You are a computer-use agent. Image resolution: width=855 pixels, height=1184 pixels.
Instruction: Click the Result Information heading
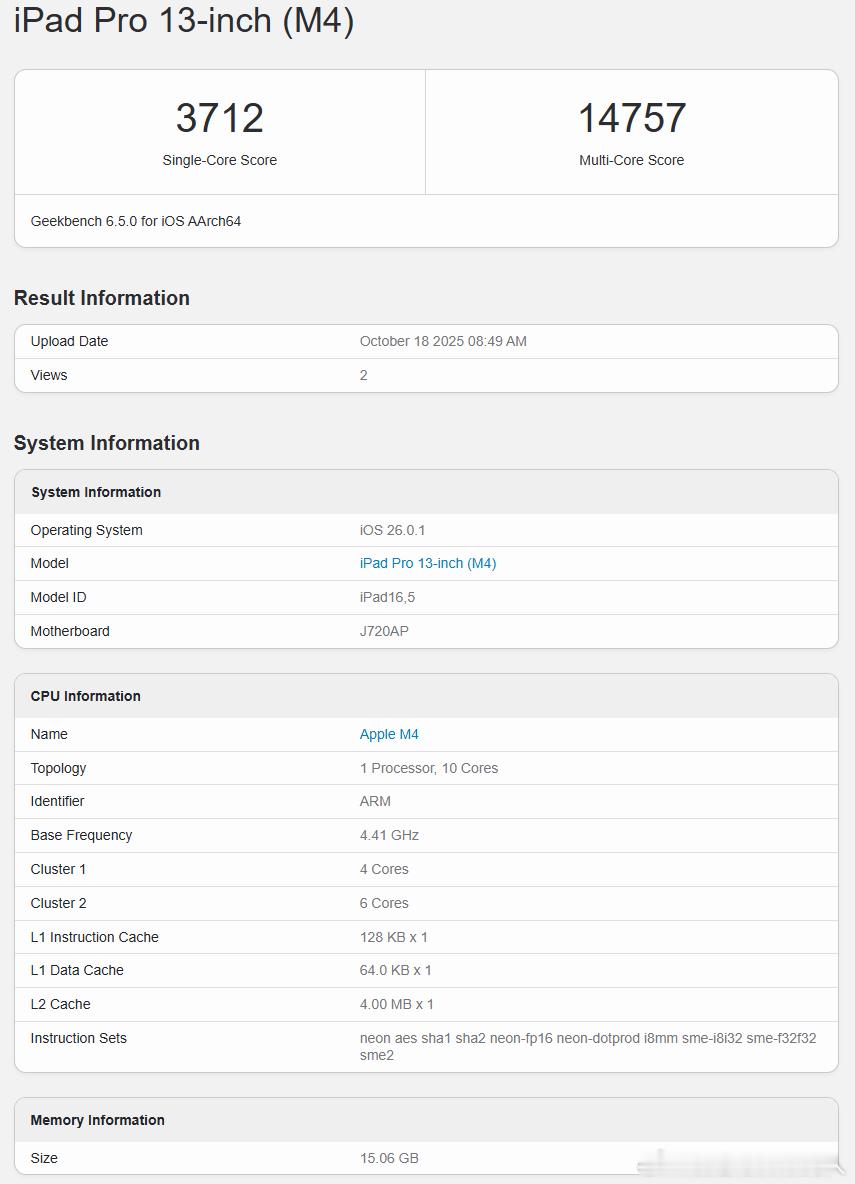pos(102,298)
